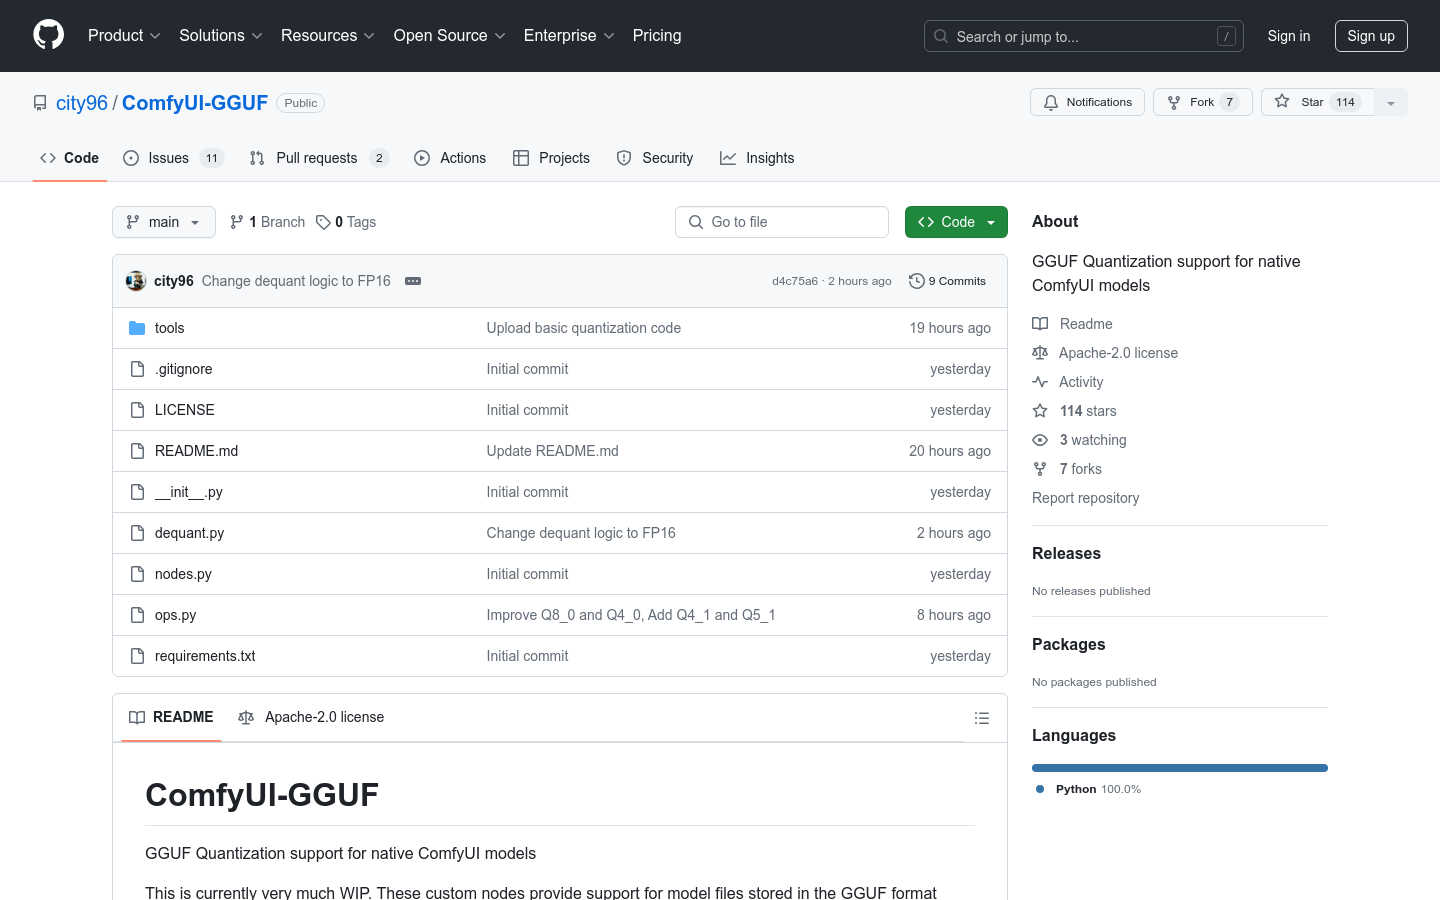Expand commit message ellipsis icon
This screenshot has height=900, width=1440.
413,281
